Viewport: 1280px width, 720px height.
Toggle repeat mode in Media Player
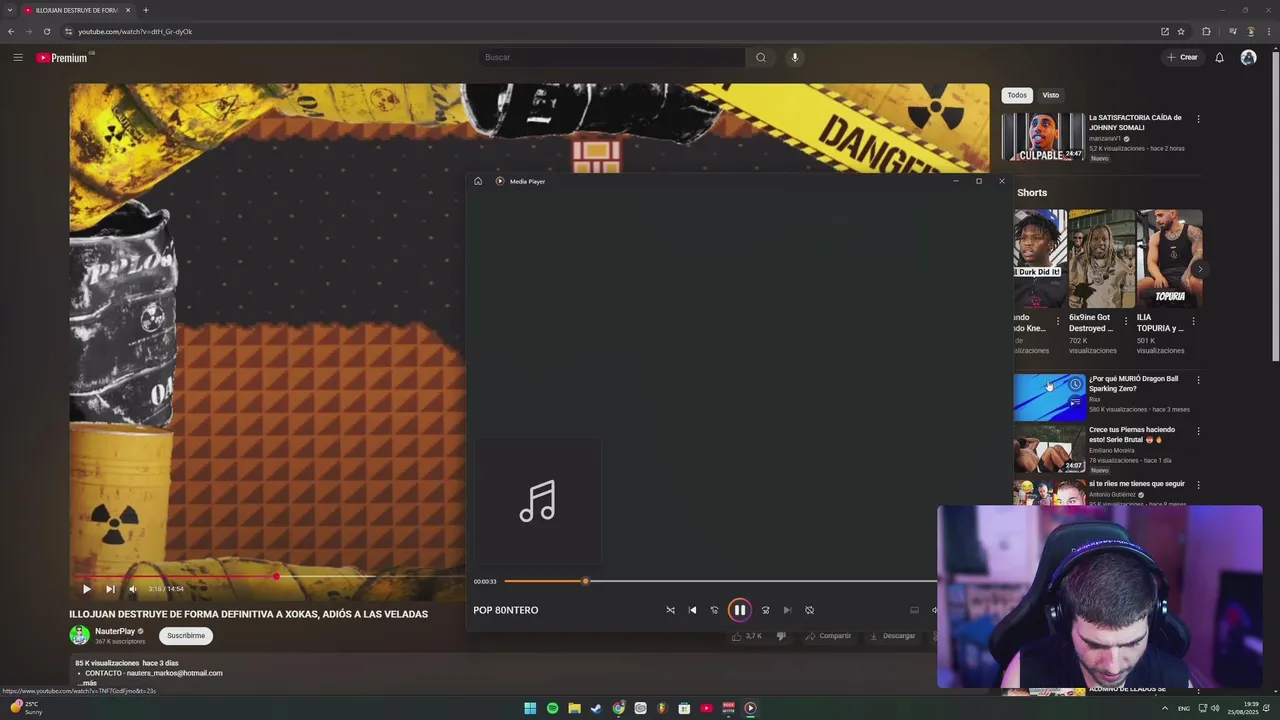point(809,610)
